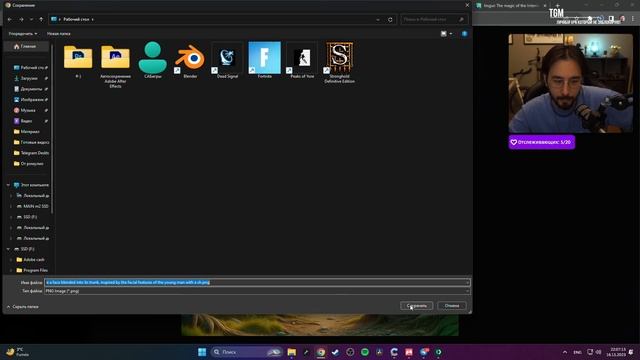Image resolution: width=640 pixels, height=360 pixels.
Task: Show hidden system tray icons
Action: tap(565, 352)
